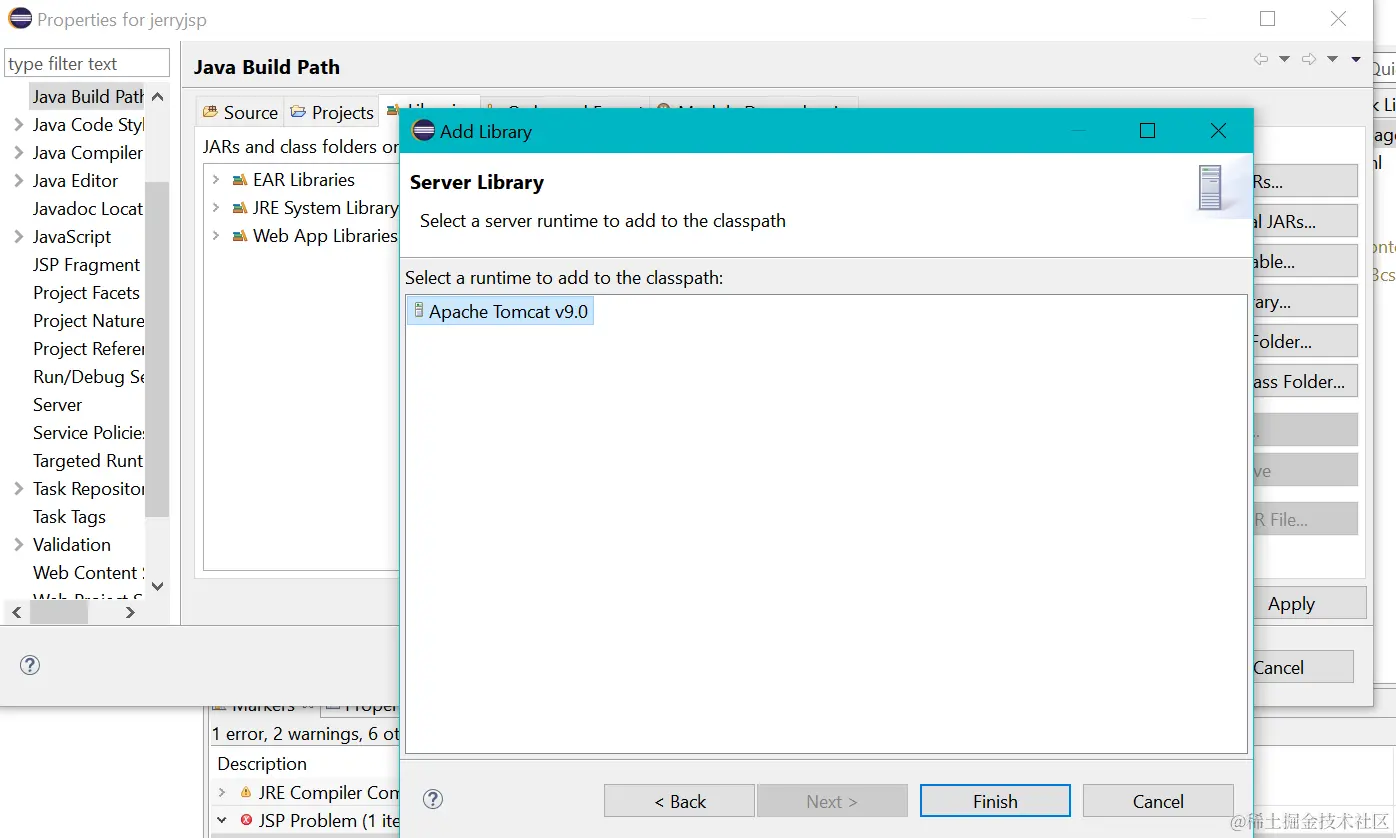Select Javadoc Location page
The width and height of the screenshot is (1396, 838).
(88, 209)
